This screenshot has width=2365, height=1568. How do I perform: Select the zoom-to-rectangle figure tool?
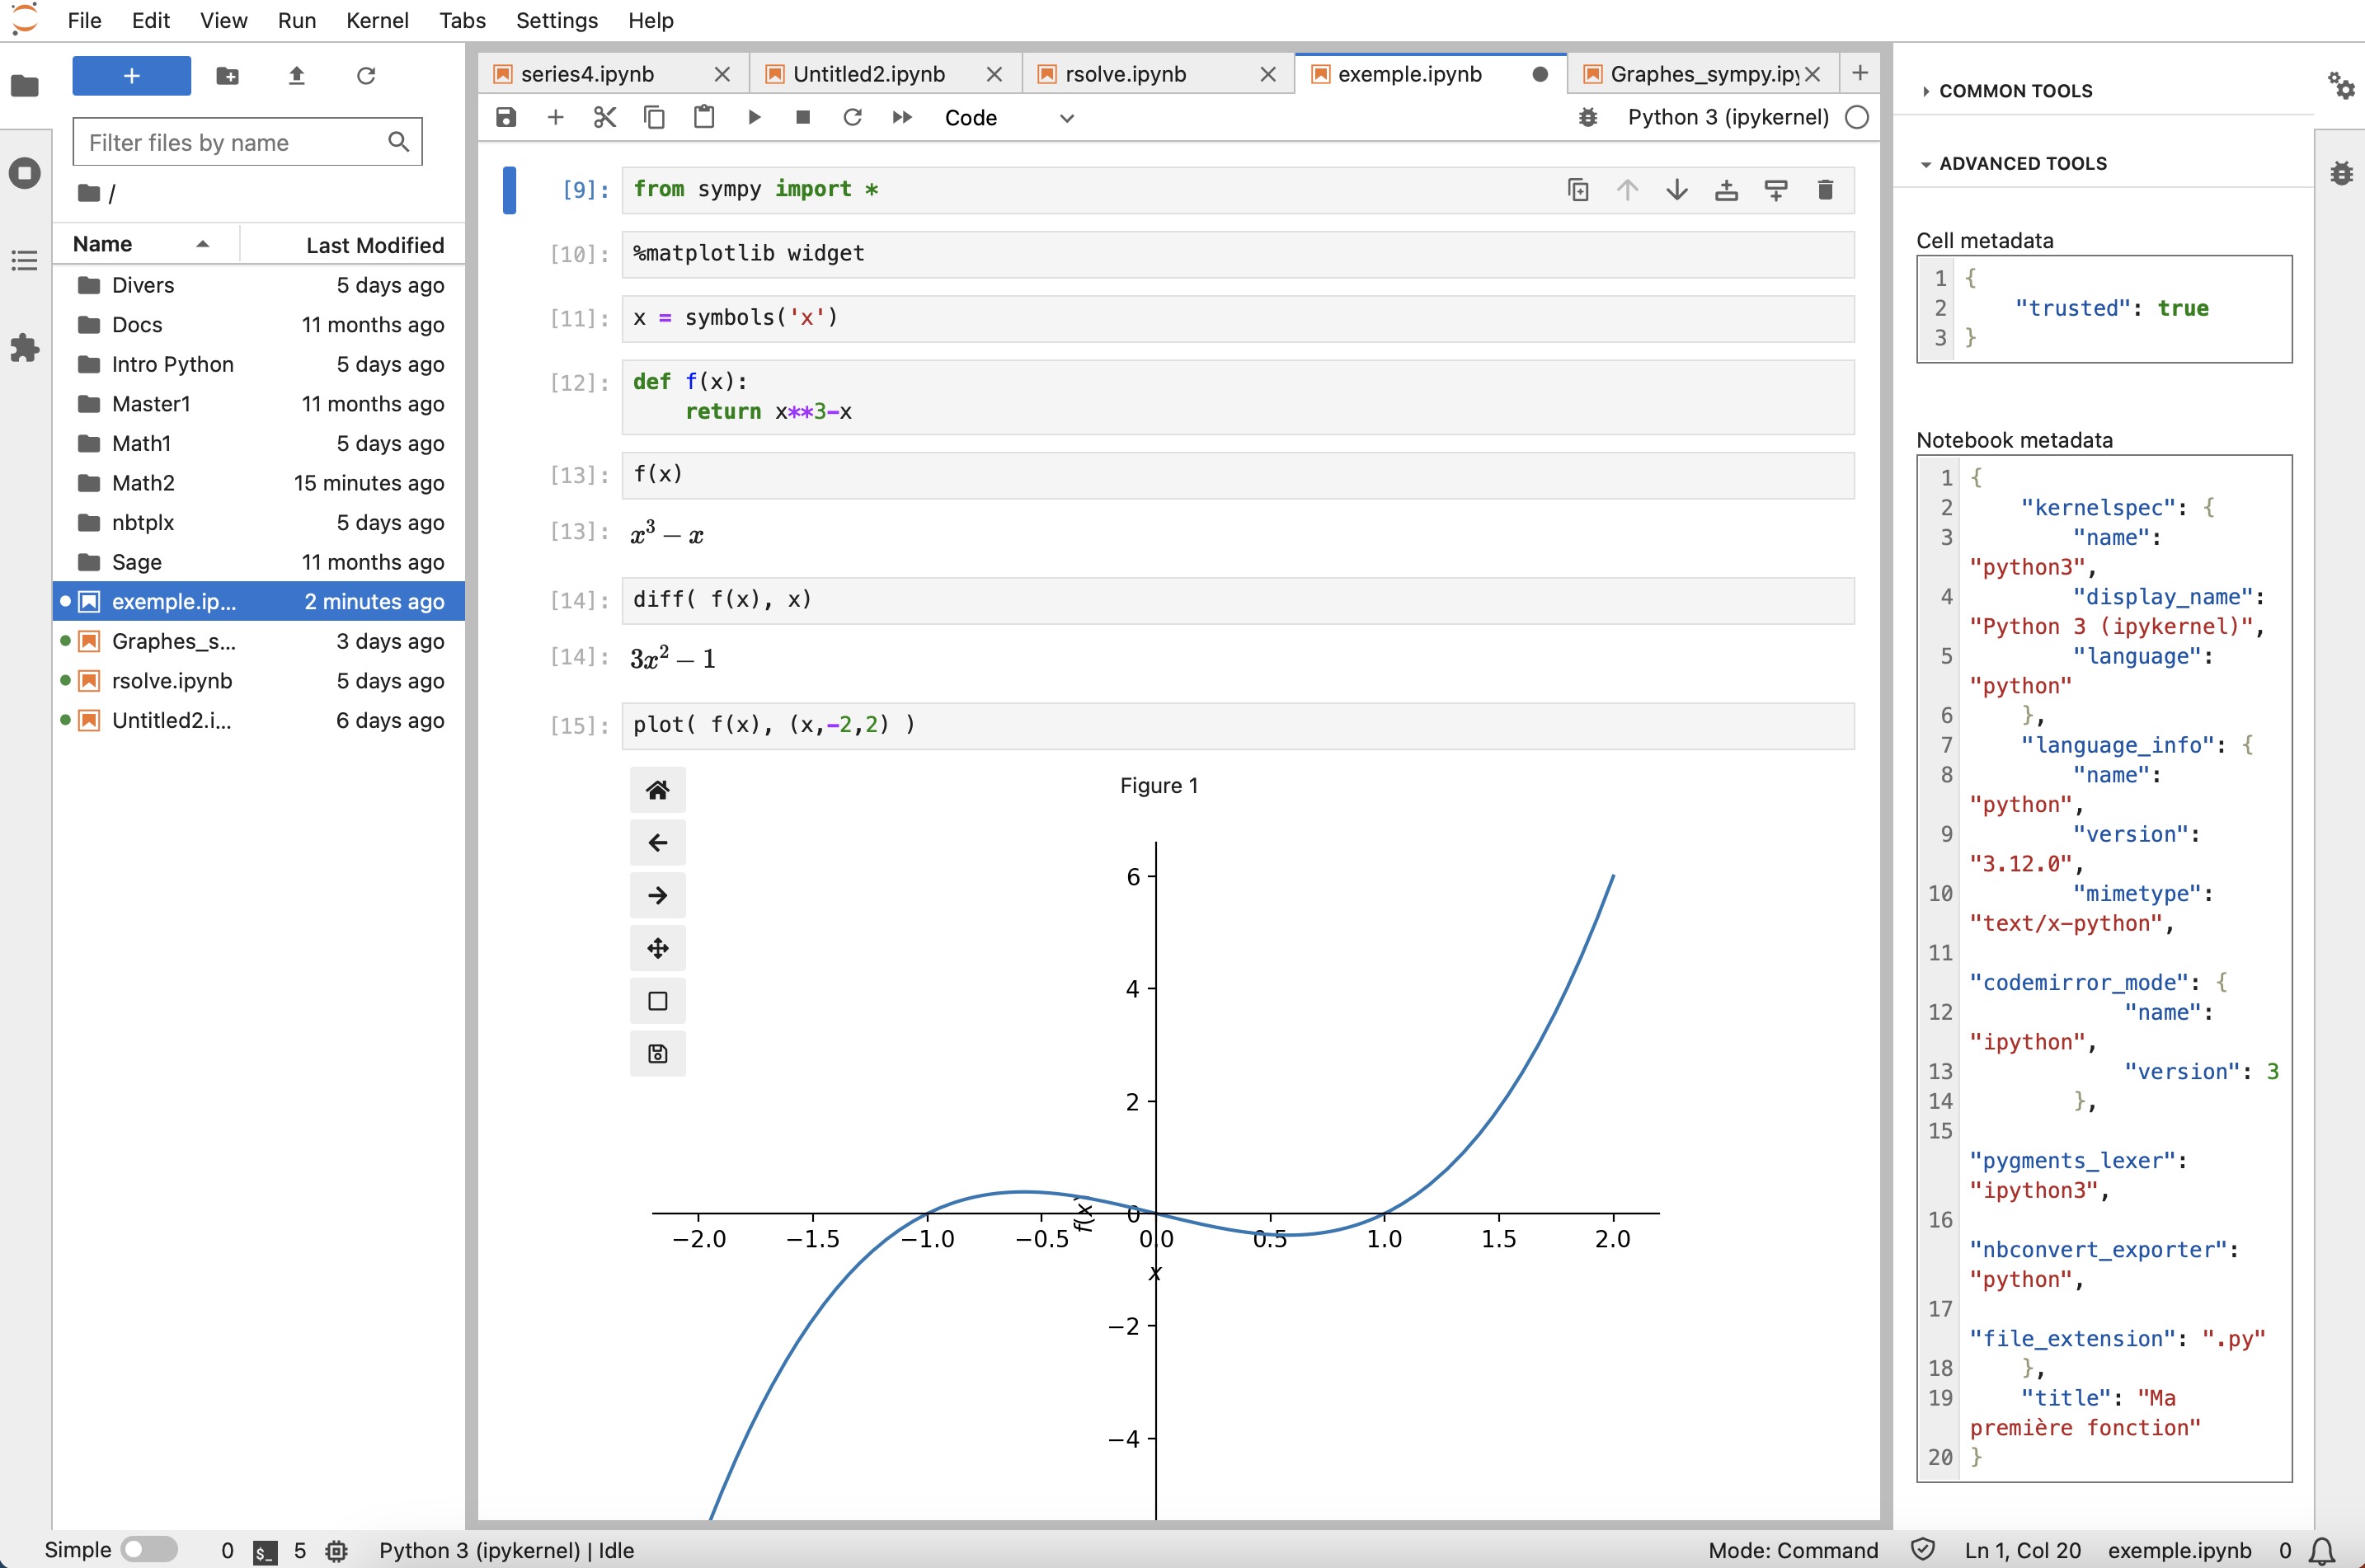coord(657,1001)
